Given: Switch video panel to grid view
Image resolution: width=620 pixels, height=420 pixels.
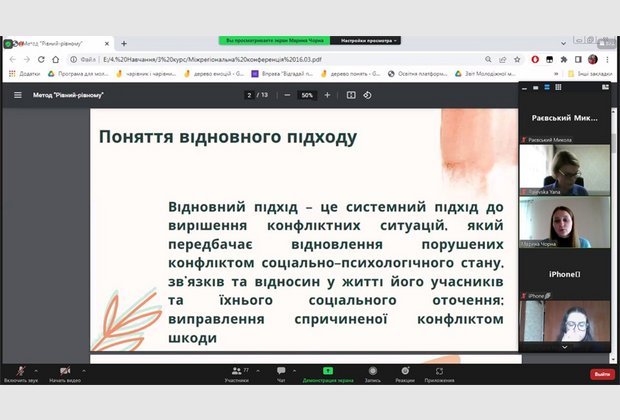Looking at the screenshot, I should (558, 87).
